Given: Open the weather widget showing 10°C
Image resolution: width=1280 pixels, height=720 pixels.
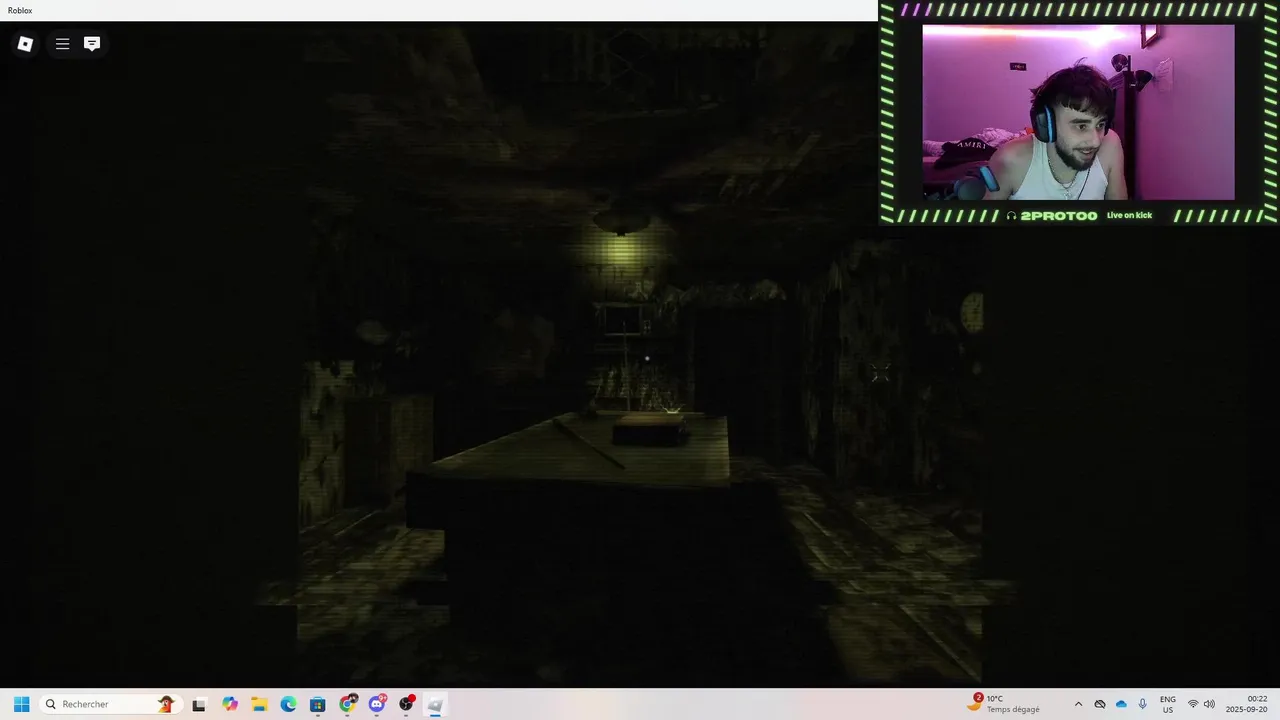Looking at the screenshot, I should click(1003, 704).
